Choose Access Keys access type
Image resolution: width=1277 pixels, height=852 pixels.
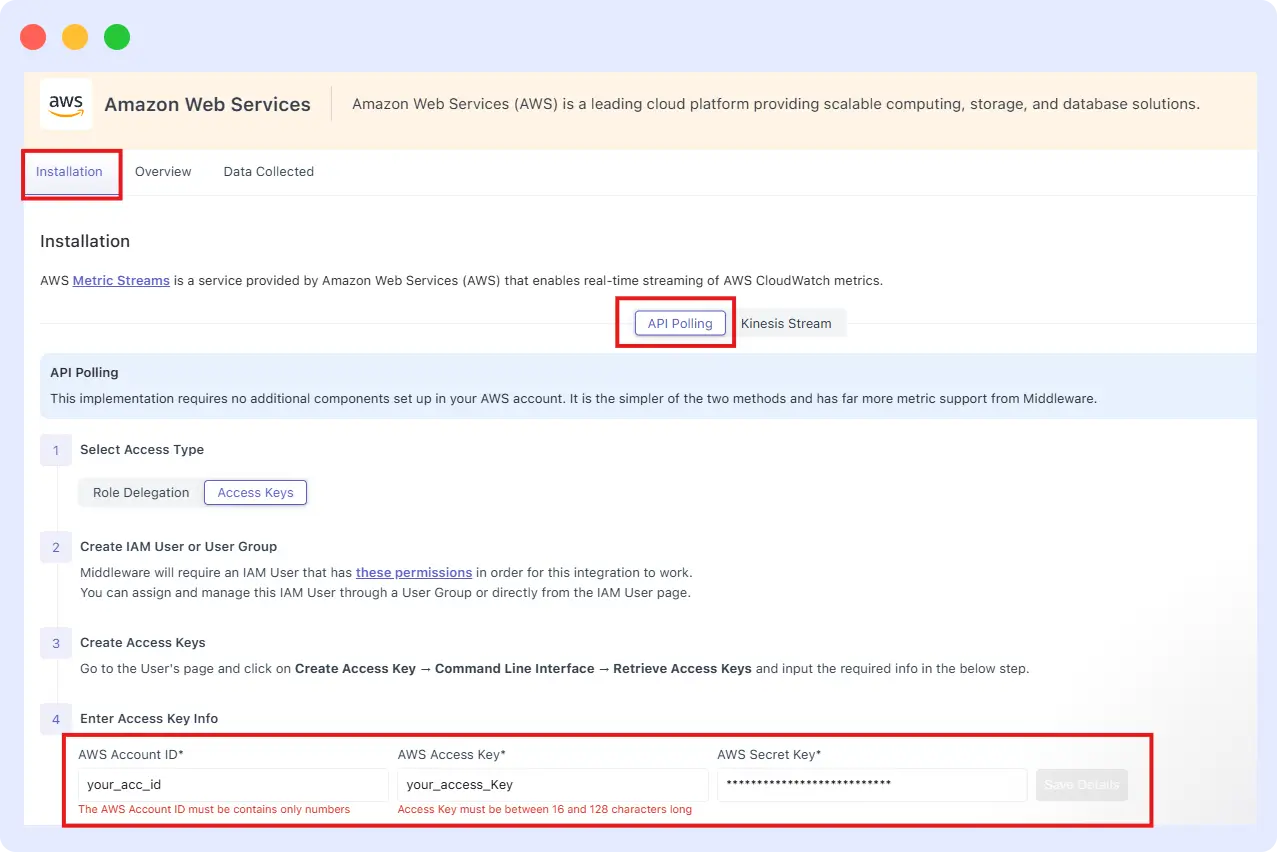coord(256,492)
